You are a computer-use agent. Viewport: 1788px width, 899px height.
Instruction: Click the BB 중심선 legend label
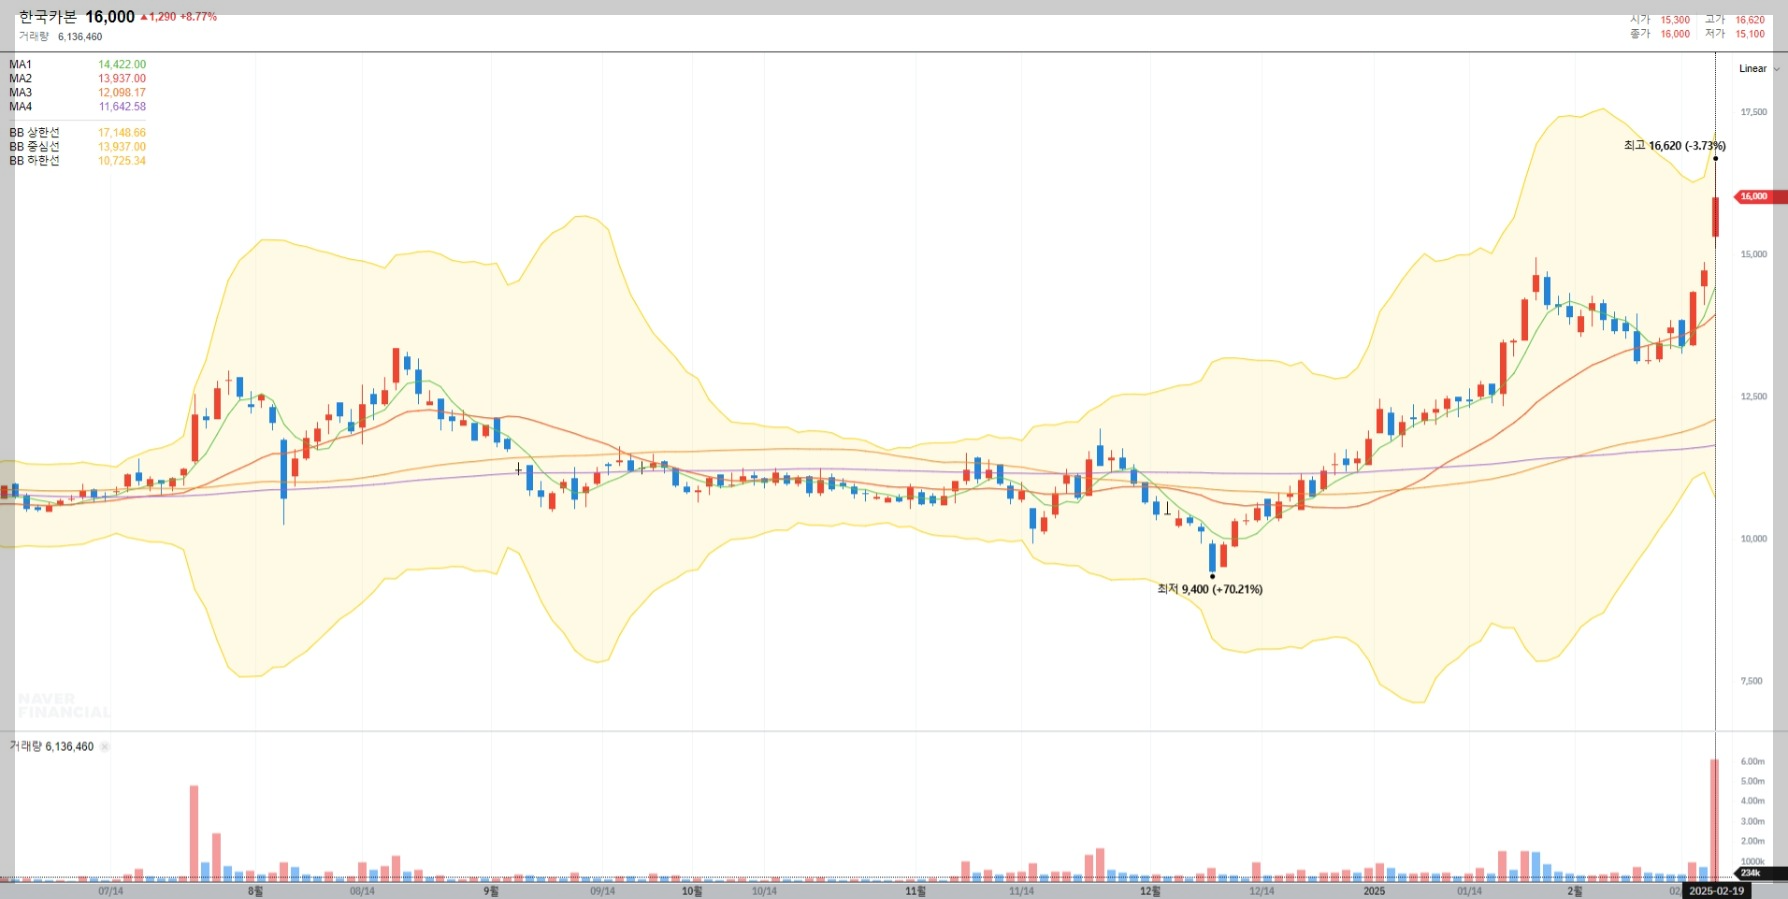tap(35, 147)
